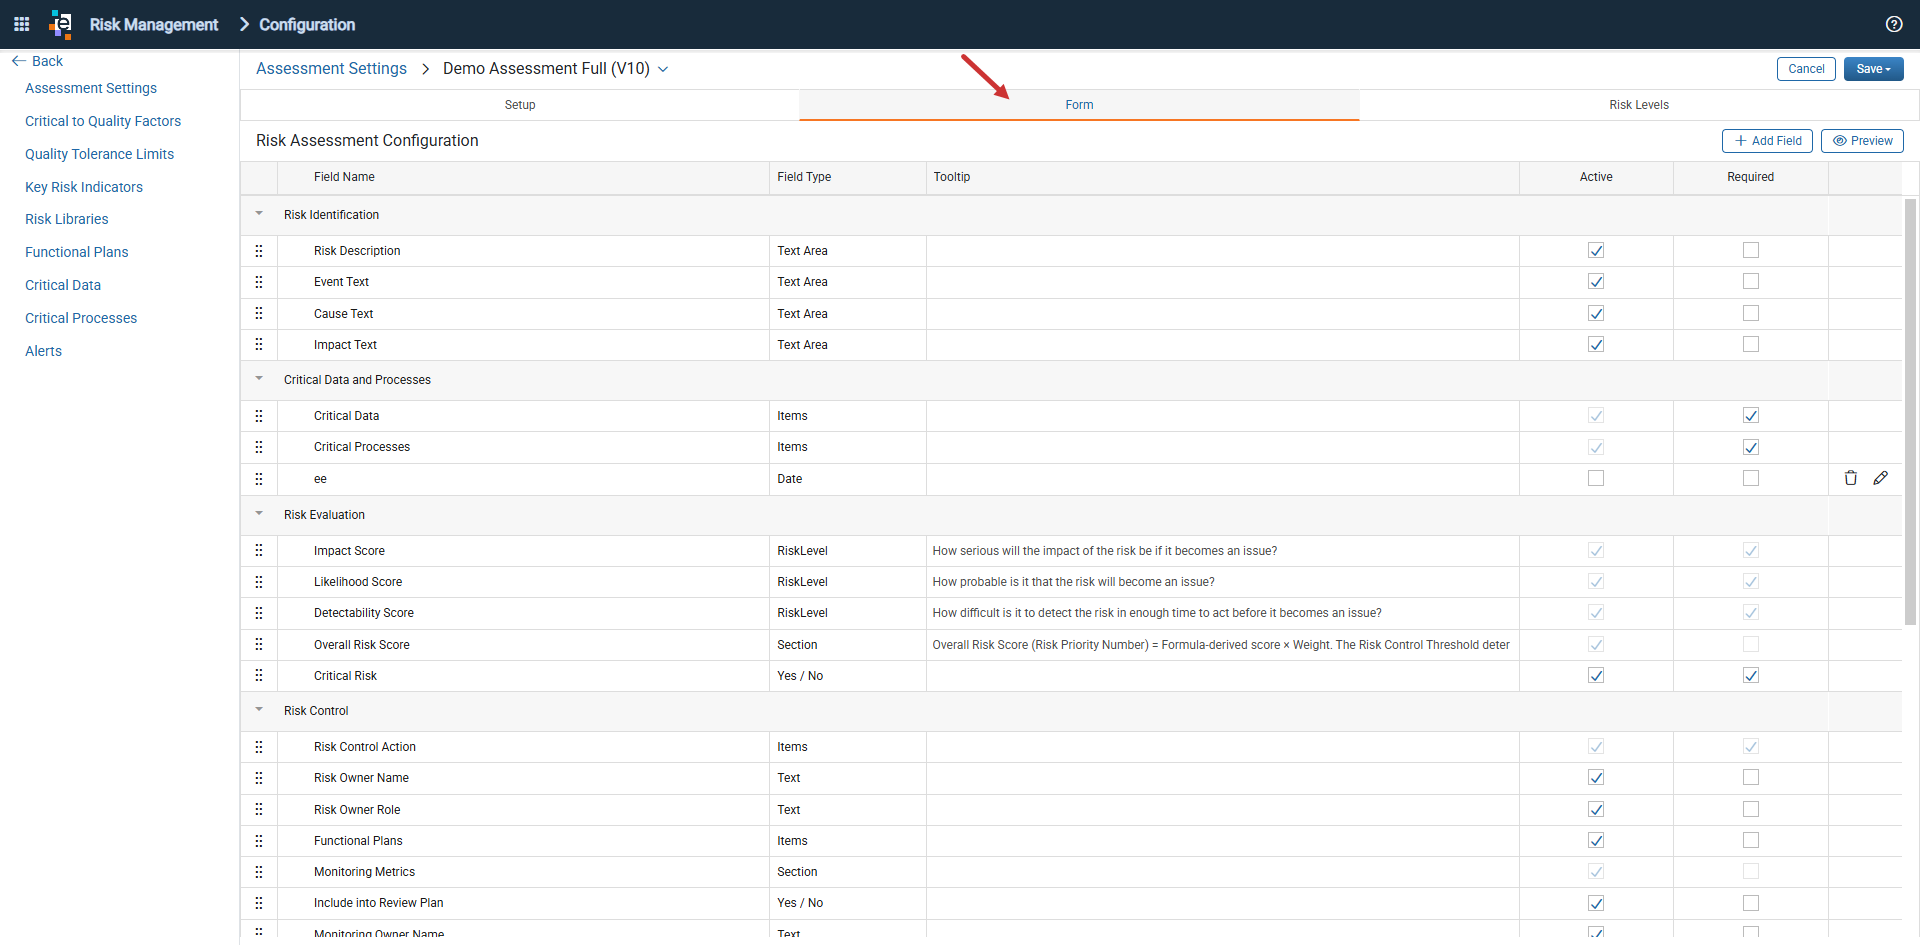
Task: Grab the drag handle for Risk Description
Action: coord(259,251)
